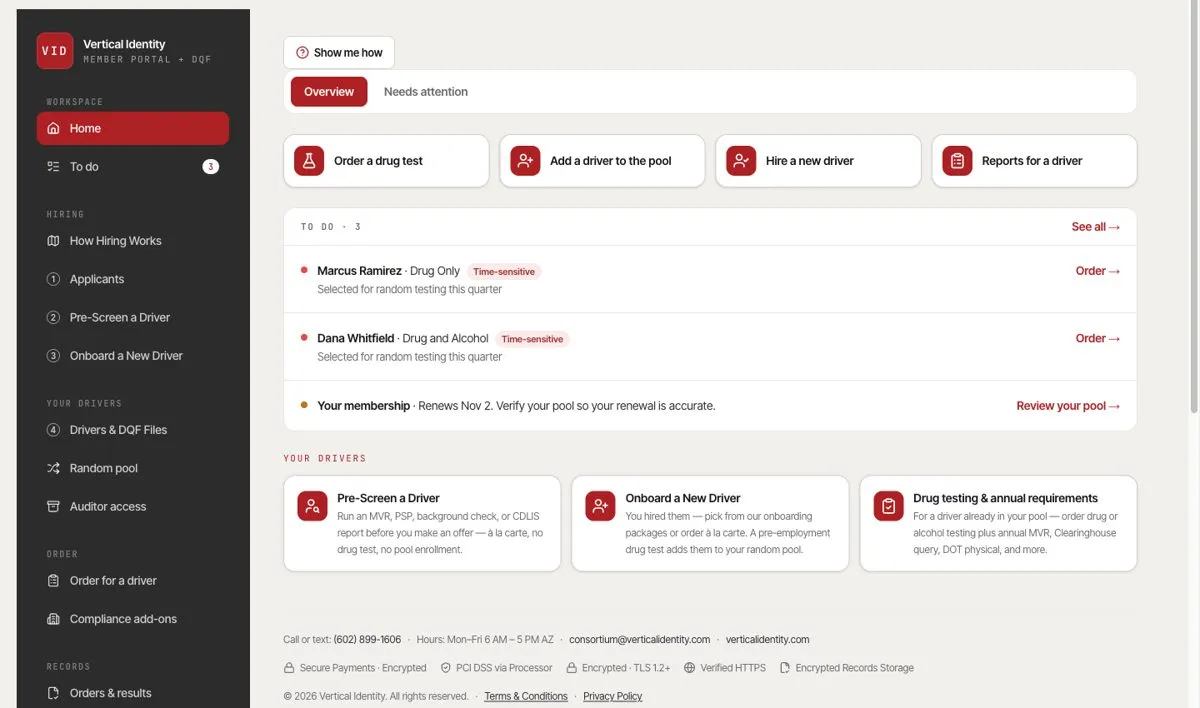Image resolution: width=1200 pixels, height=708 pixels.
Task: Open Orders & results in Records section
Action: (133, 693)
